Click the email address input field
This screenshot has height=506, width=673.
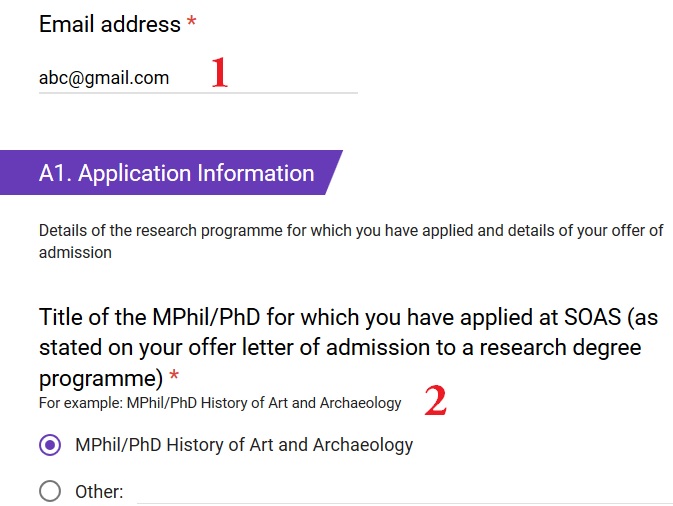tap(197, 78)
